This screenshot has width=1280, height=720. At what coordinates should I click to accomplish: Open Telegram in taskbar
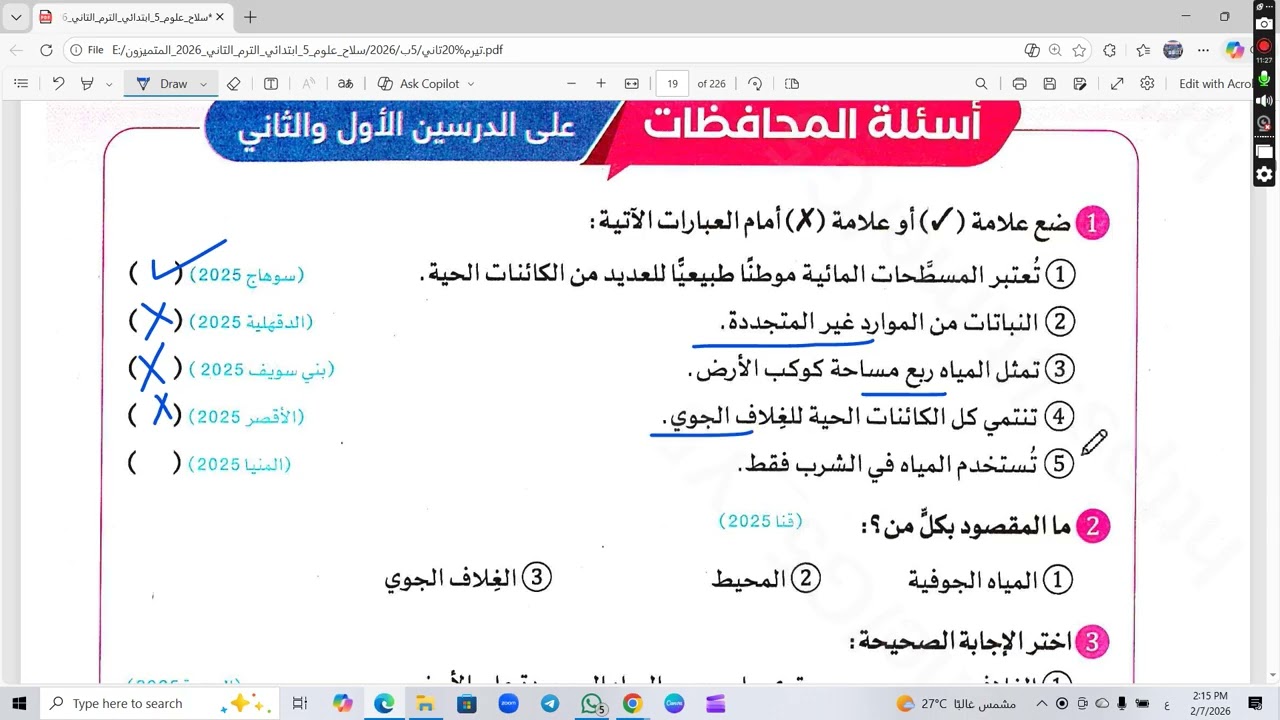click(550, 704)
